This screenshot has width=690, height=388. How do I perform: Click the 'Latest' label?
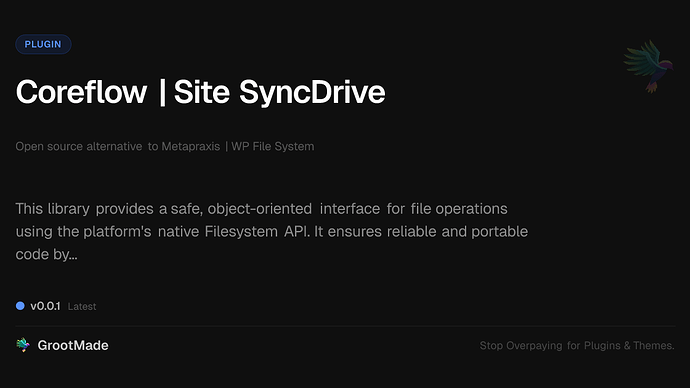(x=82, y=307)
